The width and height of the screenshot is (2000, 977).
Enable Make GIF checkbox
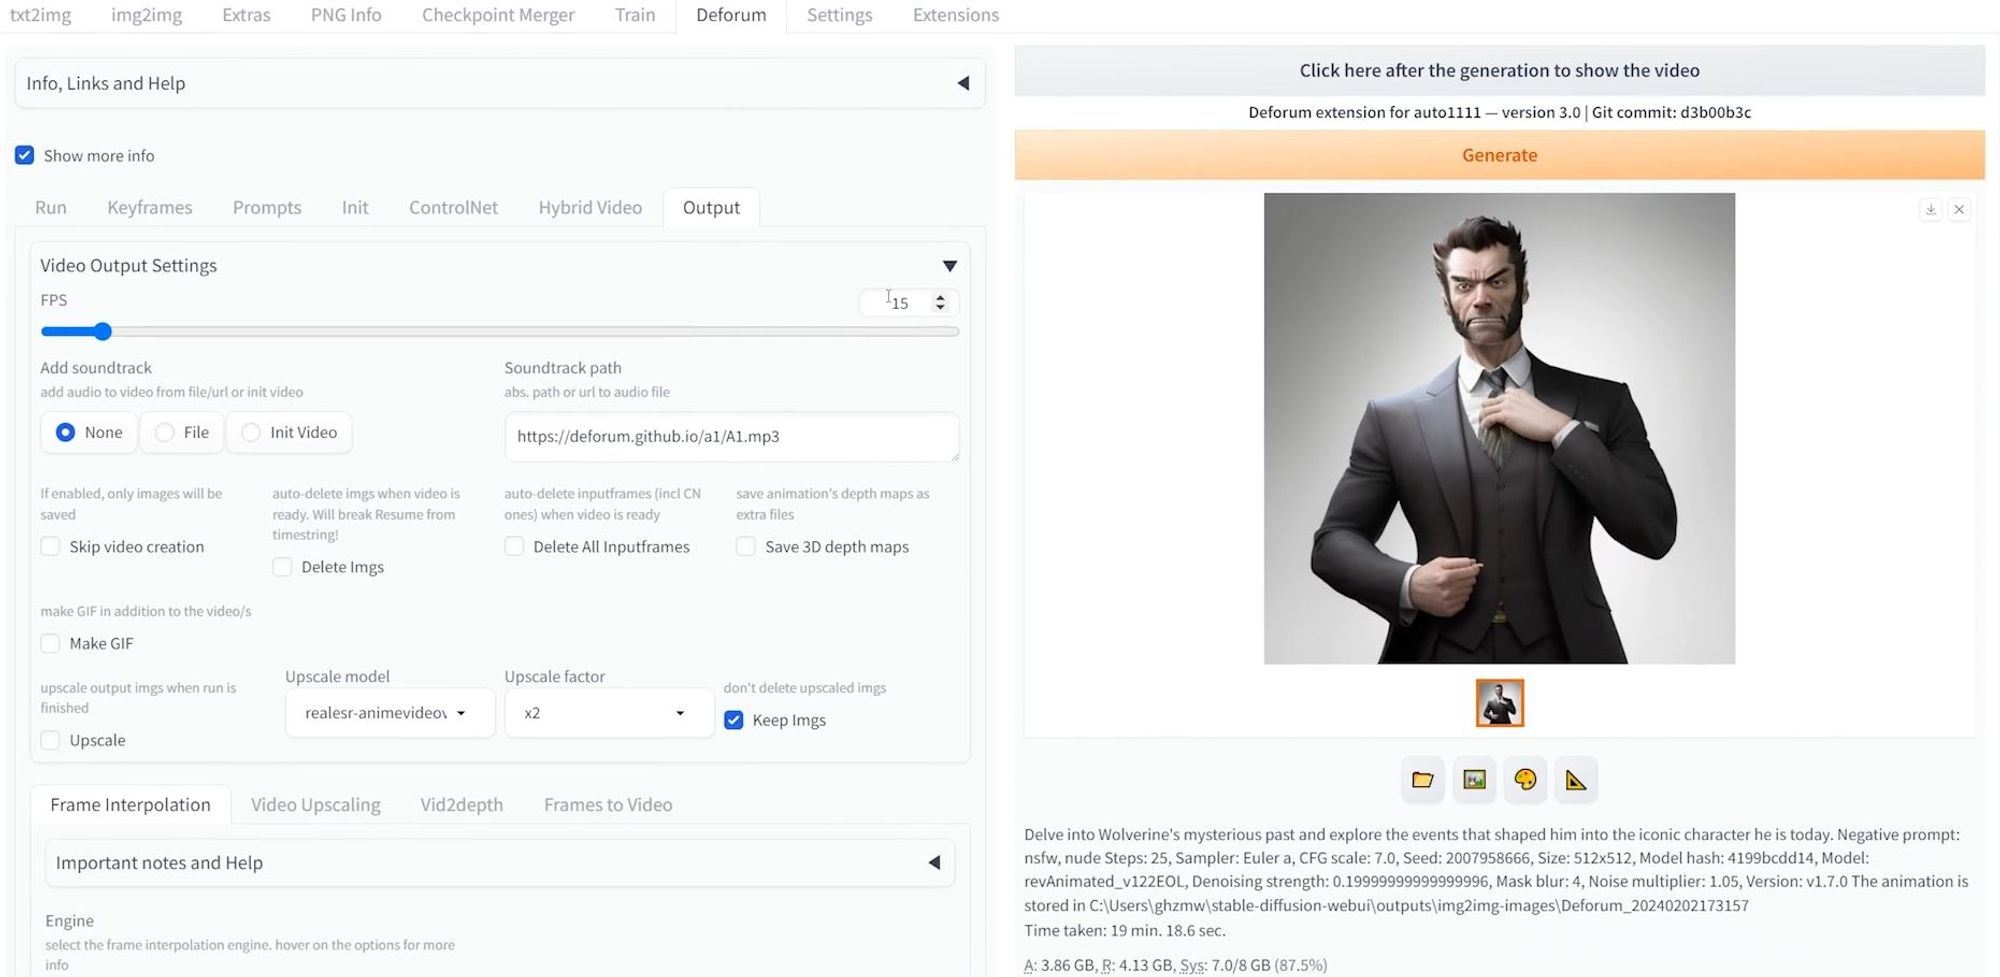(50, 643)
